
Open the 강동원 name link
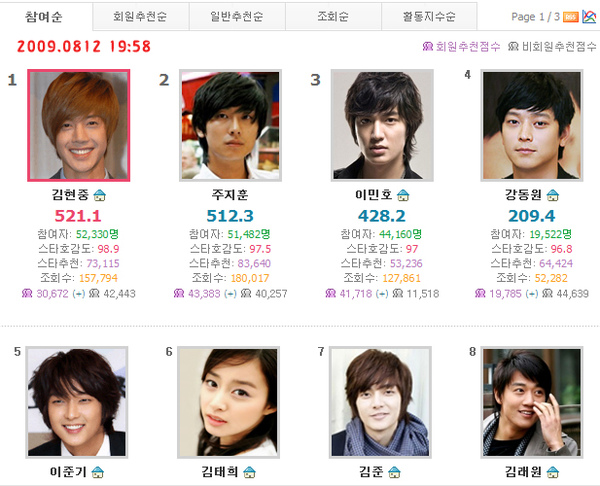(523, 195)
